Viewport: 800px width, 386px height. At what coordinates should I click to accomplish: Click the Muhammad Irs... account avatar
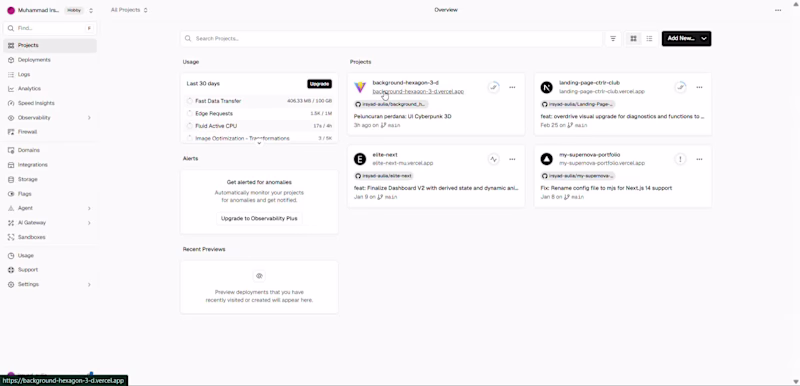11,10
